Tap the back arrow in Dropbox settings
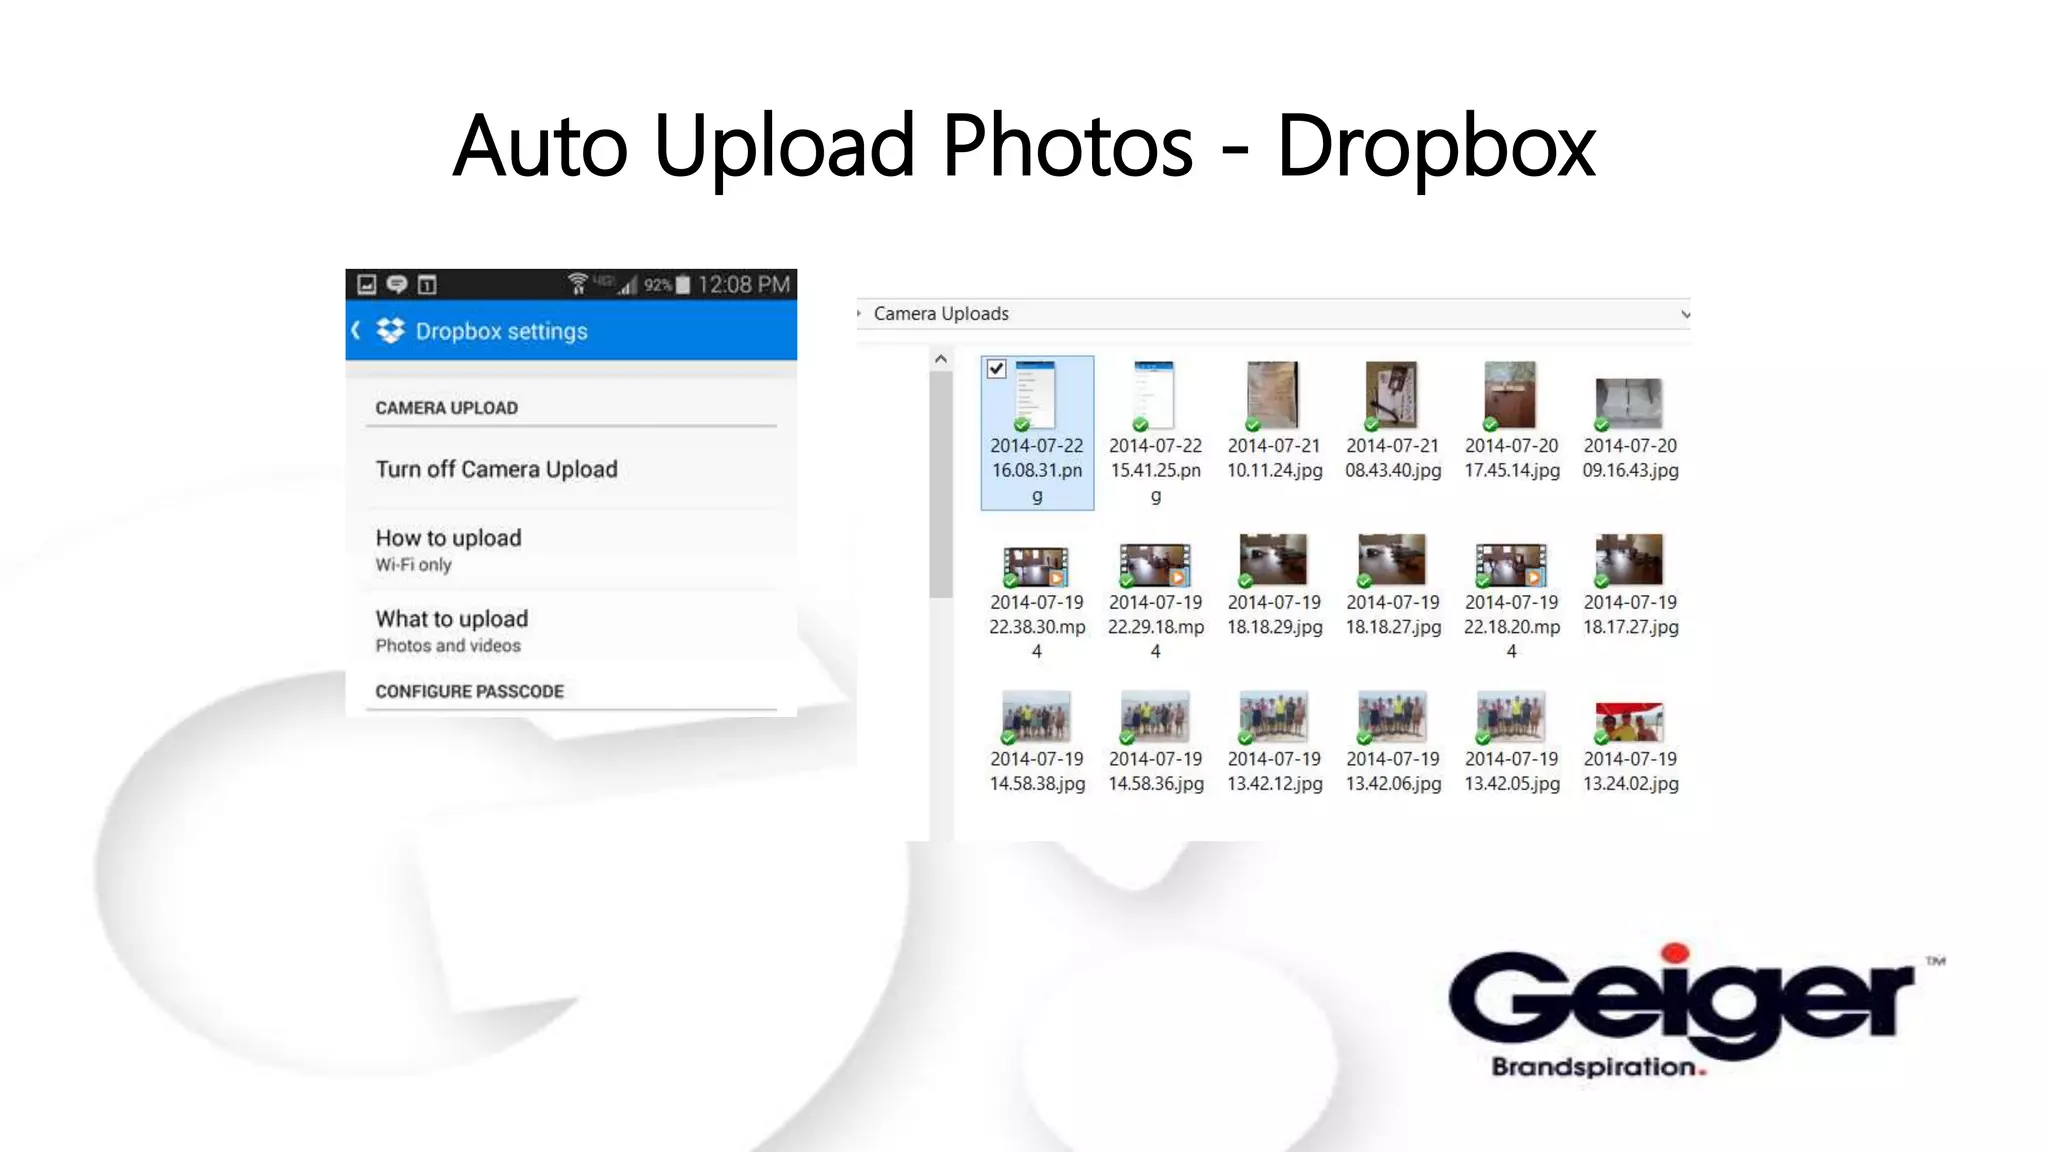The height and width of the screenshot is (1152, 2048). point(356,330)
